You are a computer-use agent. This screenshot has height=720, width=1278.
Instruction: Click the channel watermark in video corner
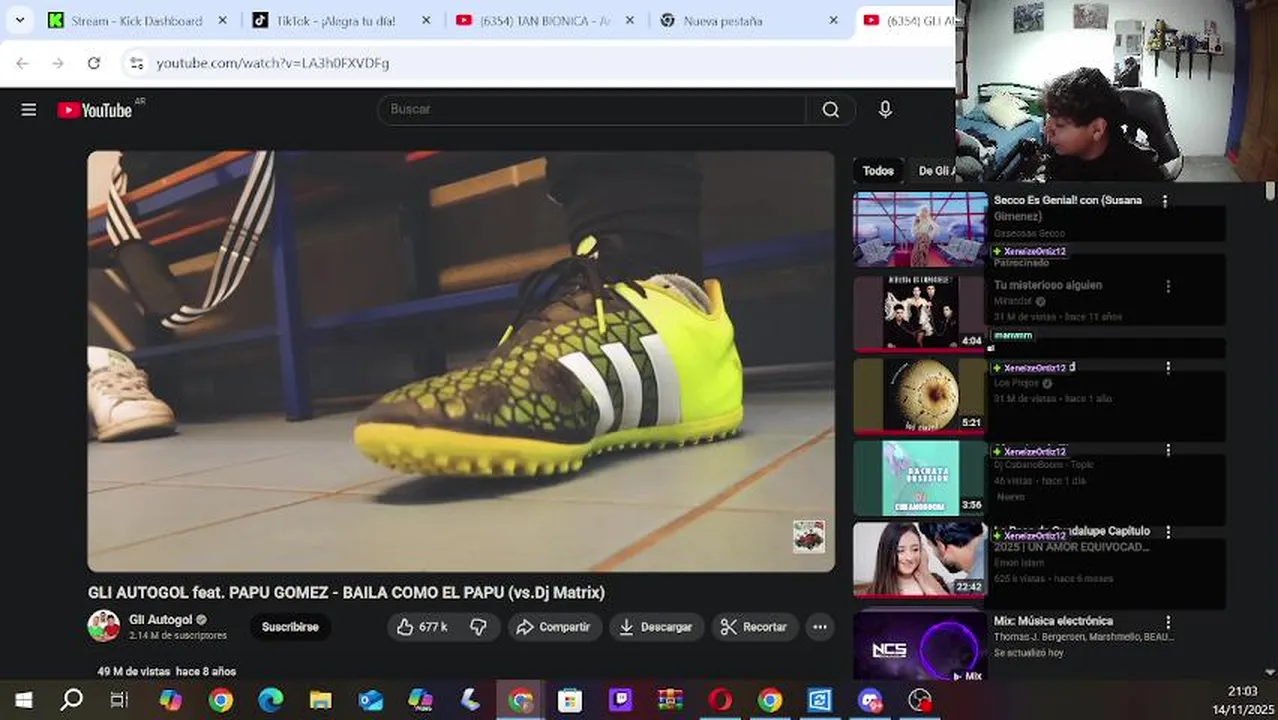tap(809, 536)
